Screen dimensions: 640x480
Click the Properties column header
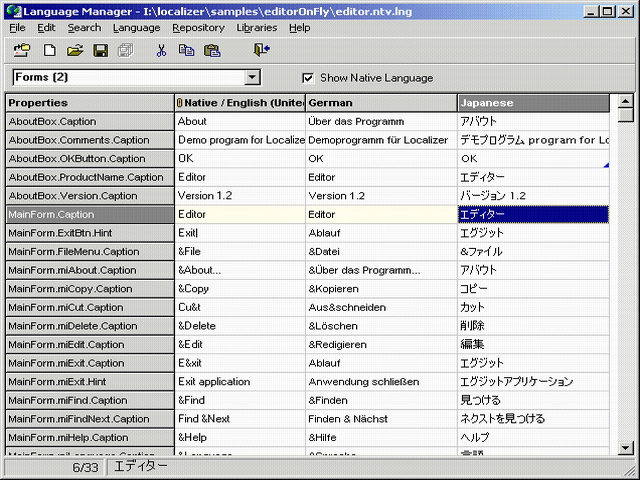point(89,102)
